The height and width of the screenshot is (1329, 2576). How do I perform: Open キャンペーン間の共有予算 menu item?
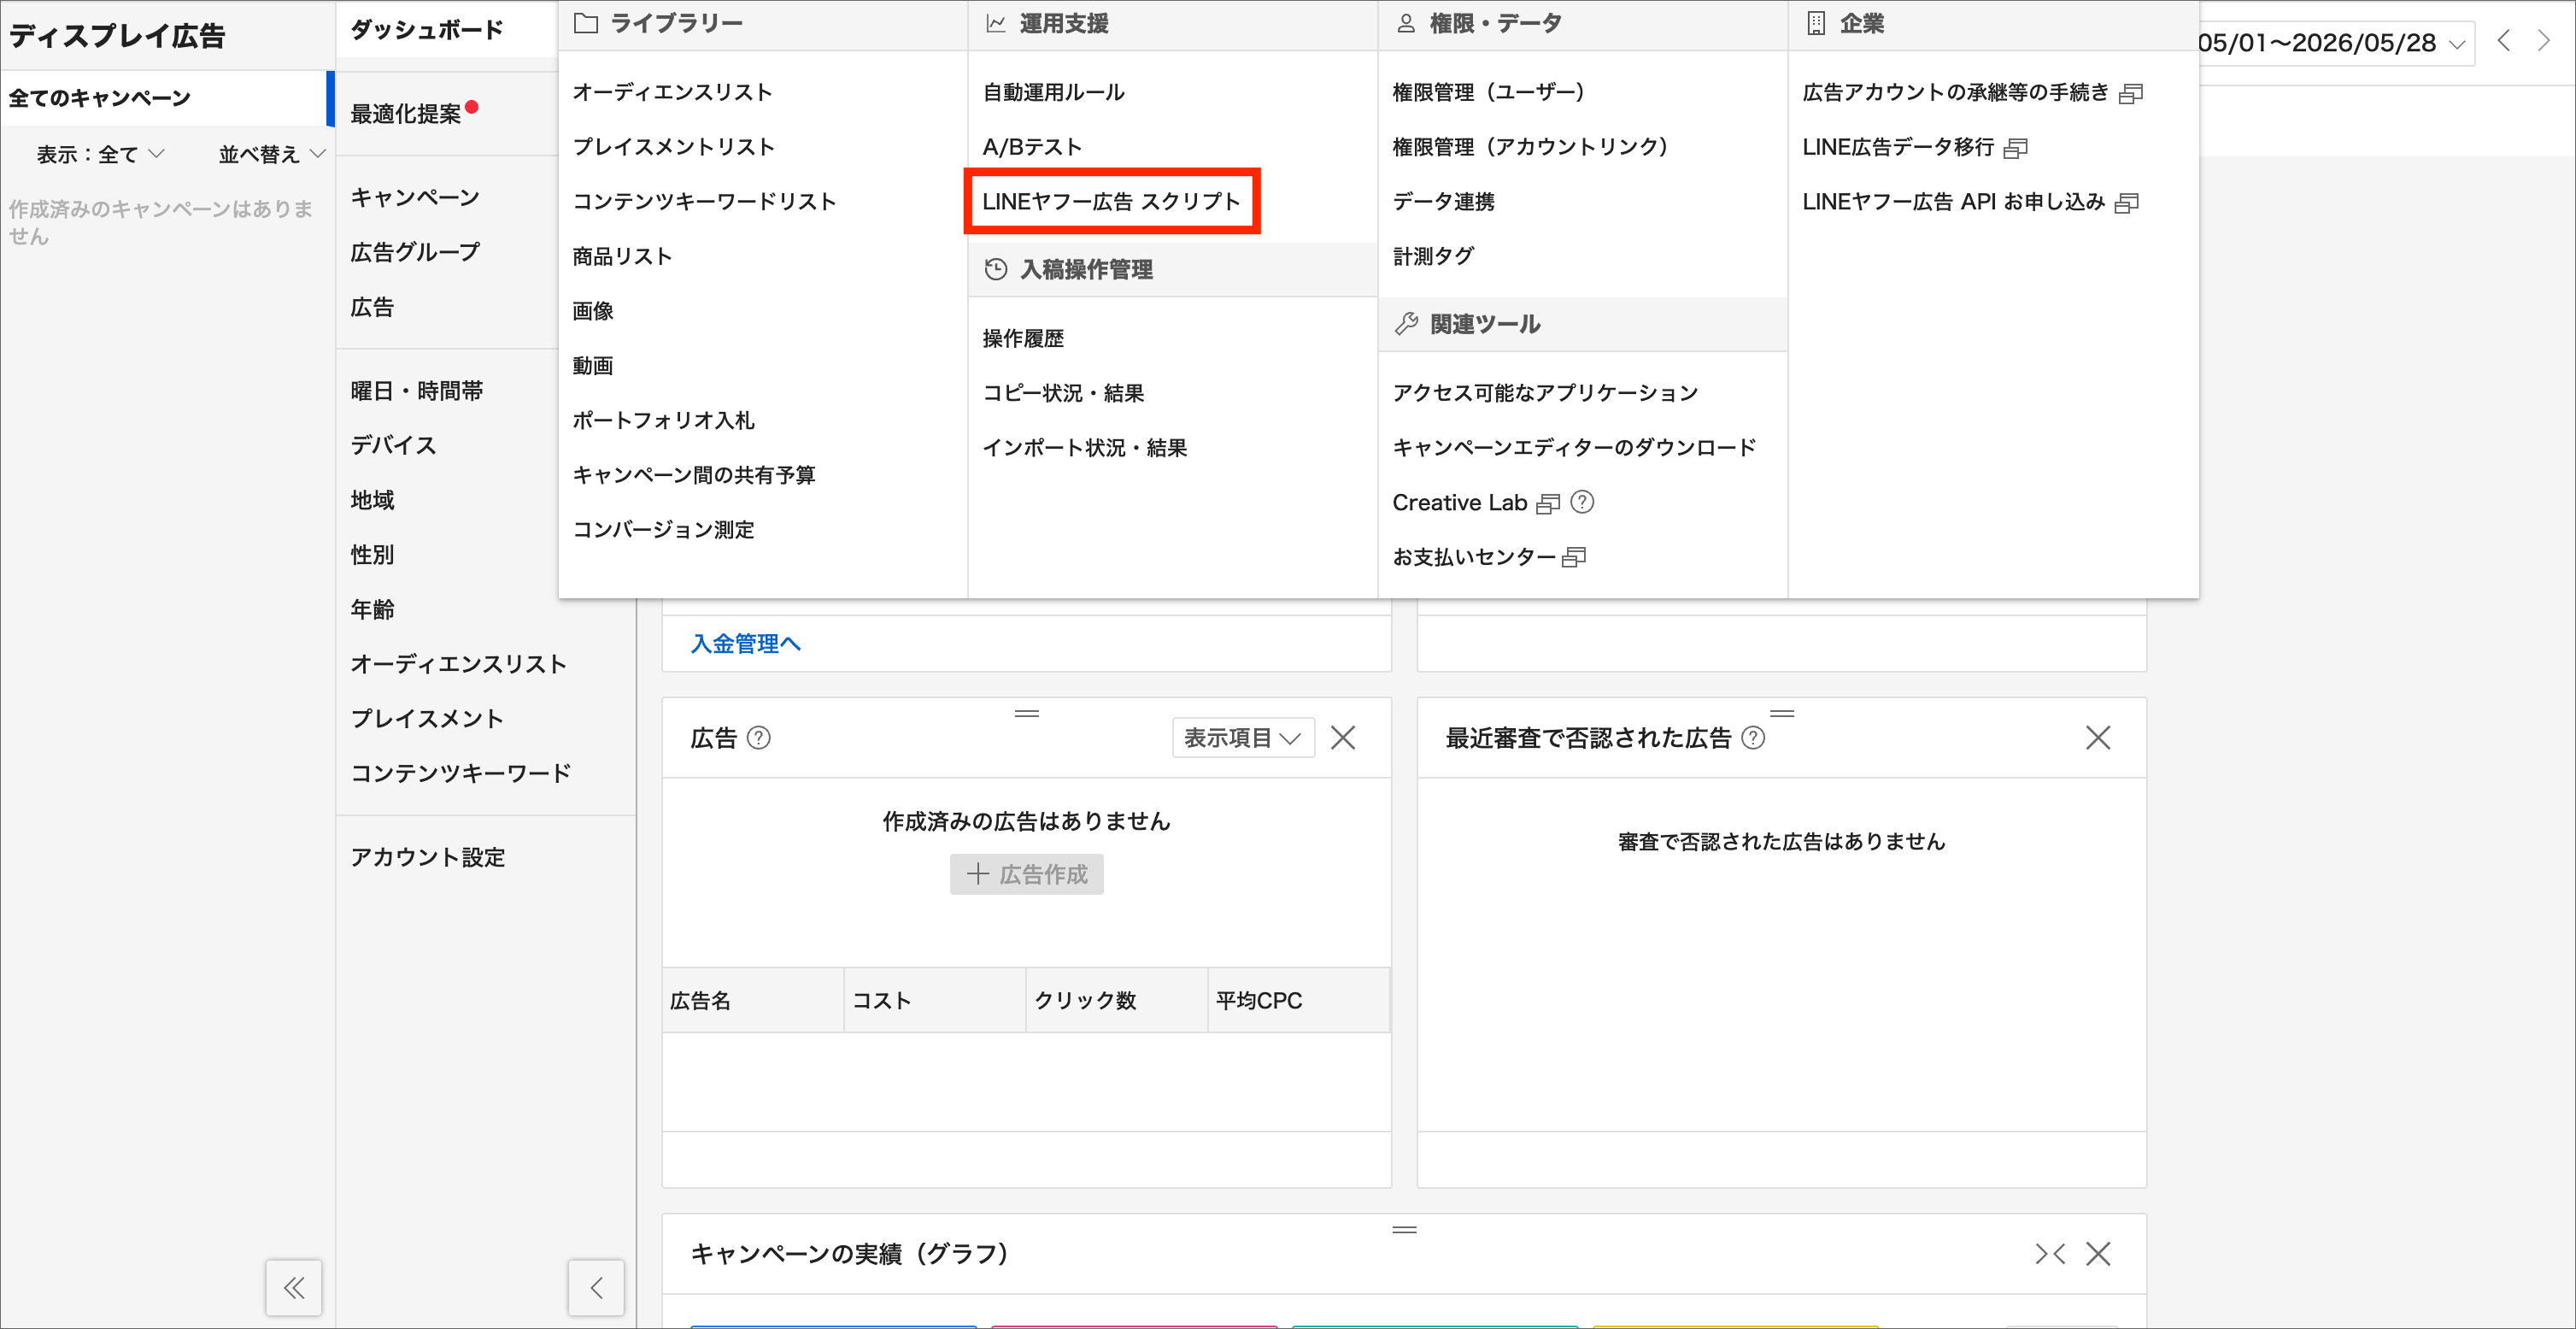[693, 475]
